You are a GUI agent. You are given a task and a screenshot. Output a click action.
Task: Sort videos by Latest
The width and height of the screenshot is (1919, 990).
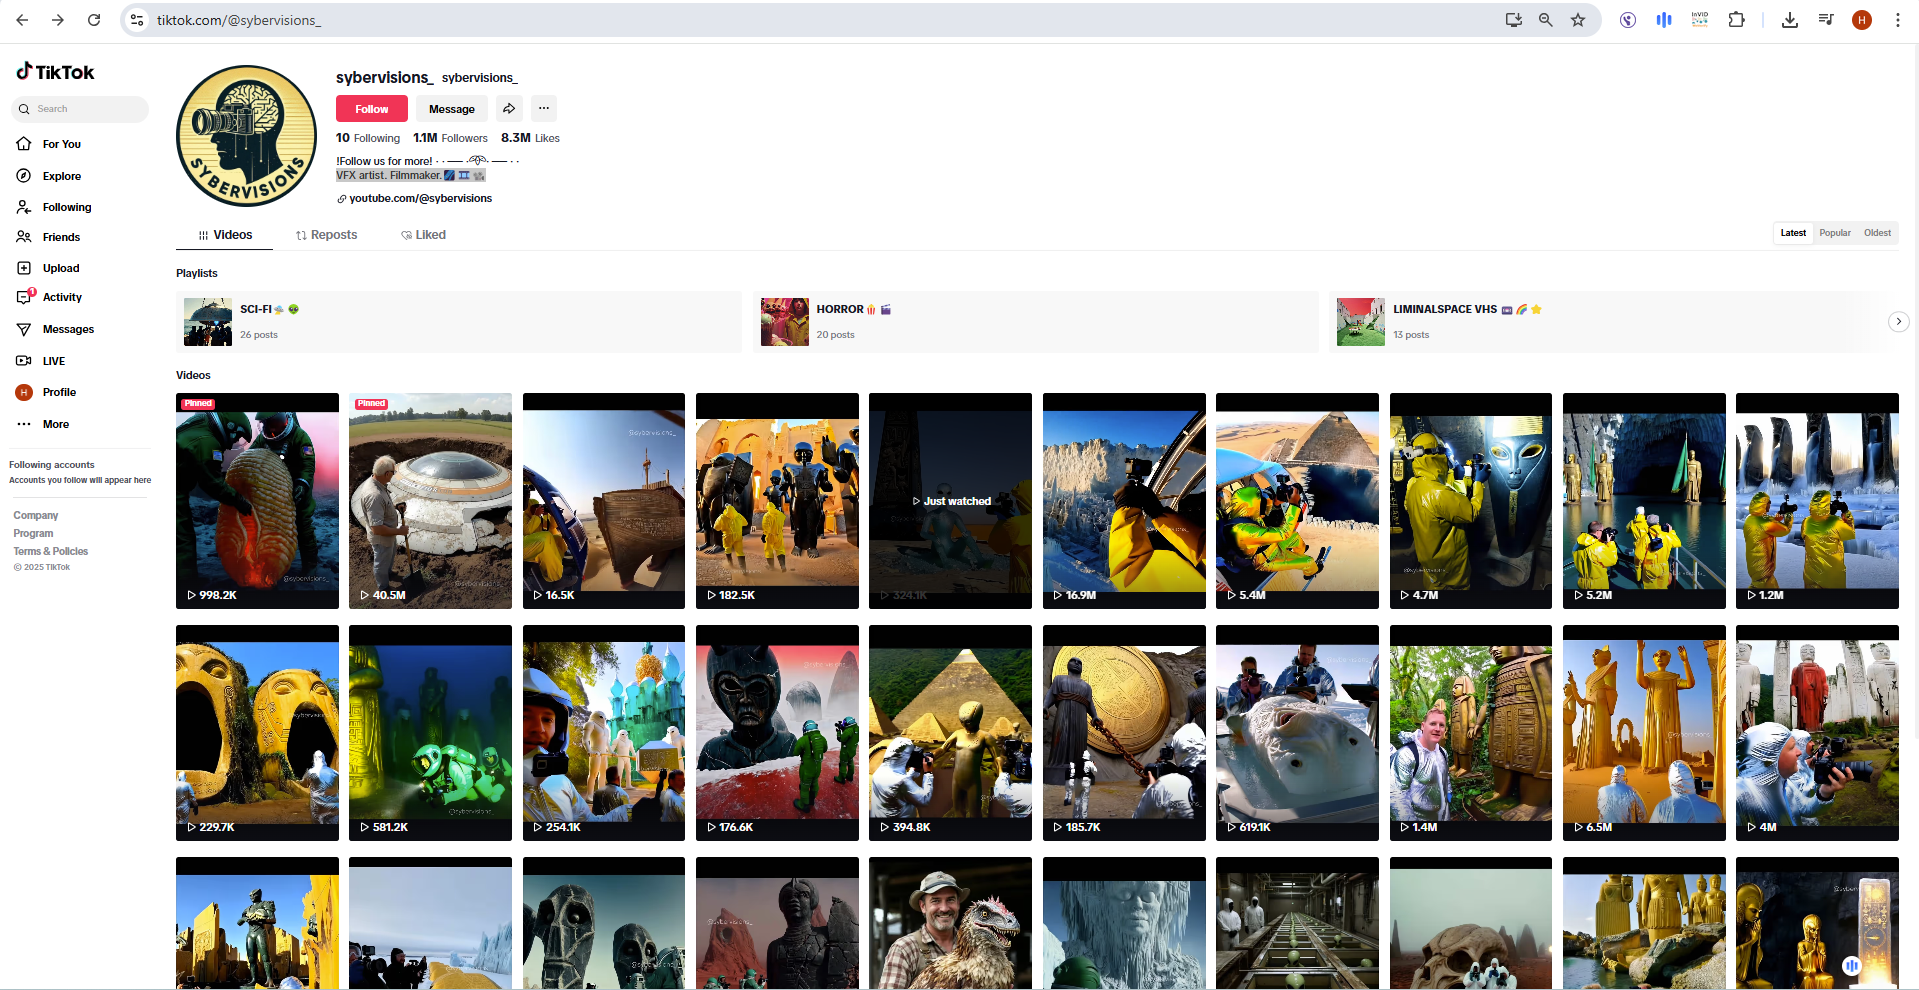tap(1793, 233)
